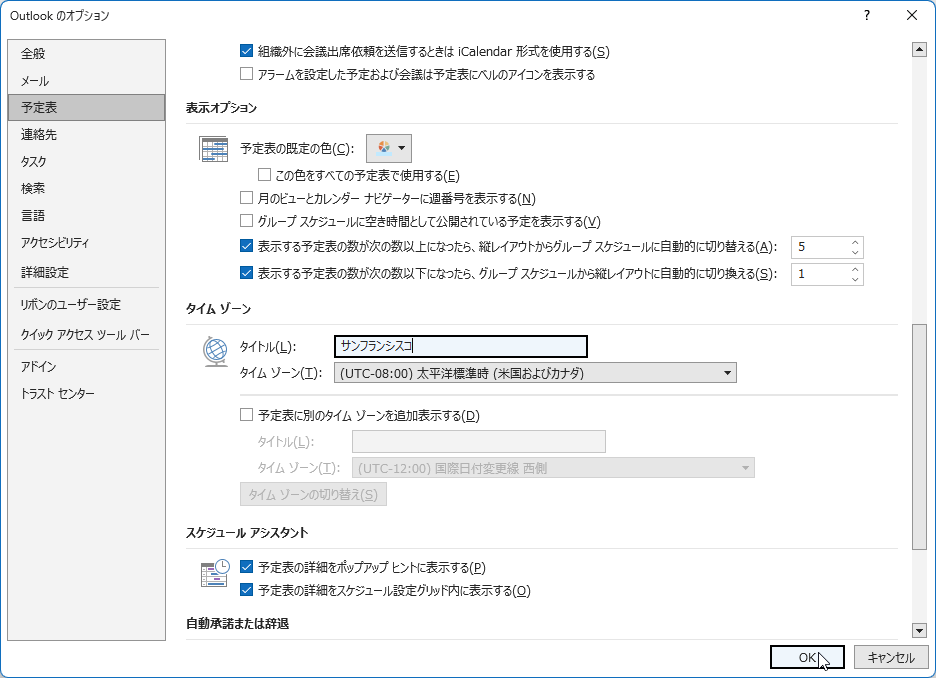
Task: Toggle 縦レイアウトからグループ スケジュールに切り替える checkbox
Action: coord(246,246)
